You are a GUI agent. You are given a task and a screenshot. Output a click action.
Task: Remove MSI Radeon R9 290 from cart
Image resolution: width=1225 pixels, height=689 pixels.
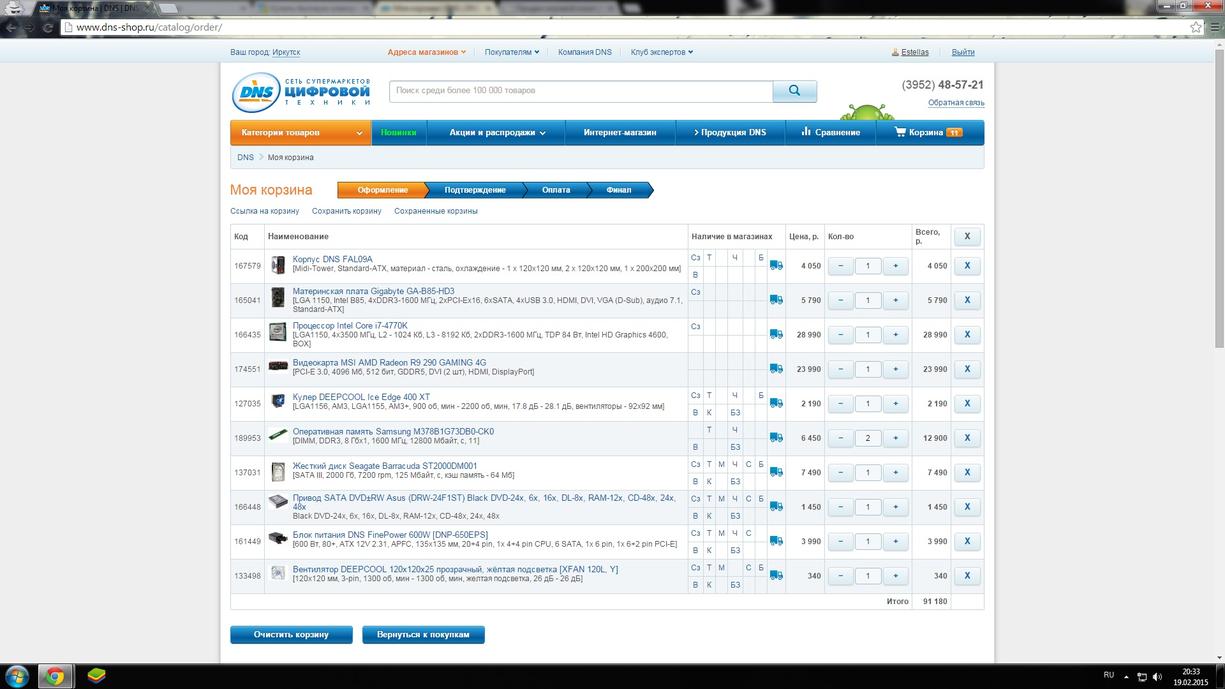tap(967, 369)
